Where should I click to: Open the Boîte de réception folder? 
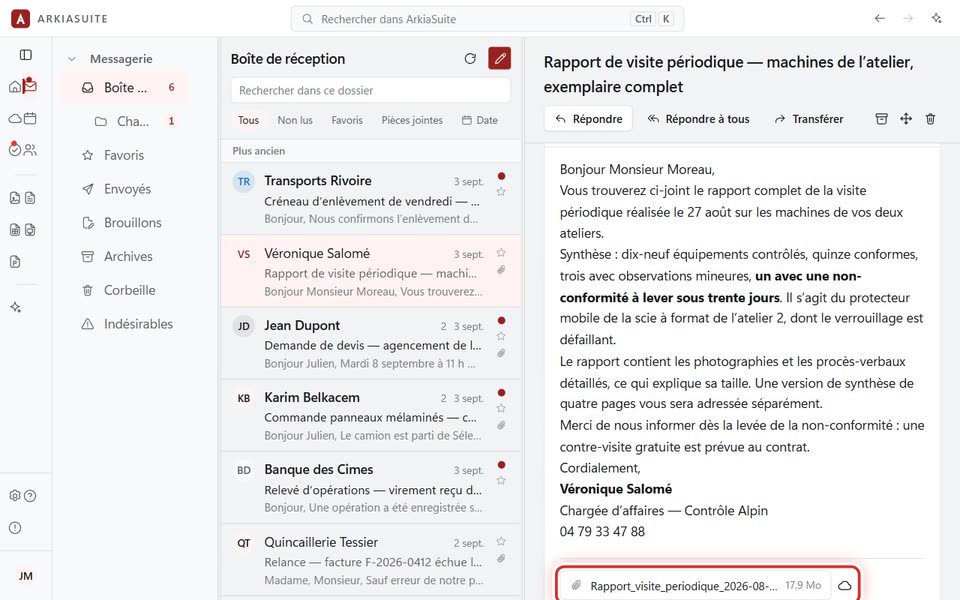[124, 88]
